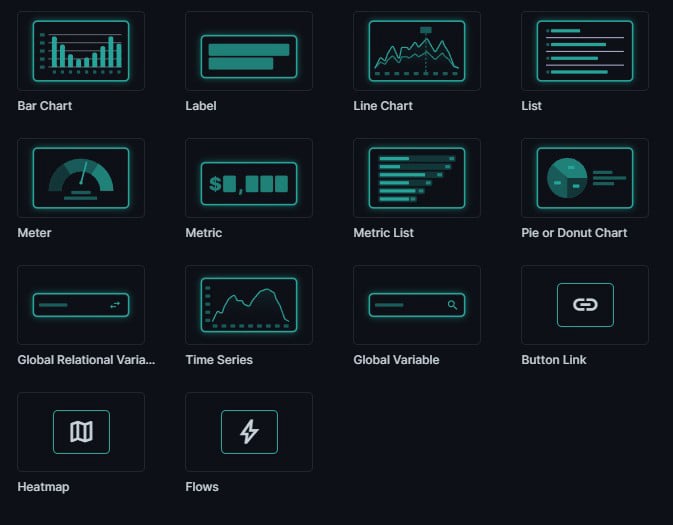
Task: Pick the Meter gauge widget icon
Action: click(81, 178)
